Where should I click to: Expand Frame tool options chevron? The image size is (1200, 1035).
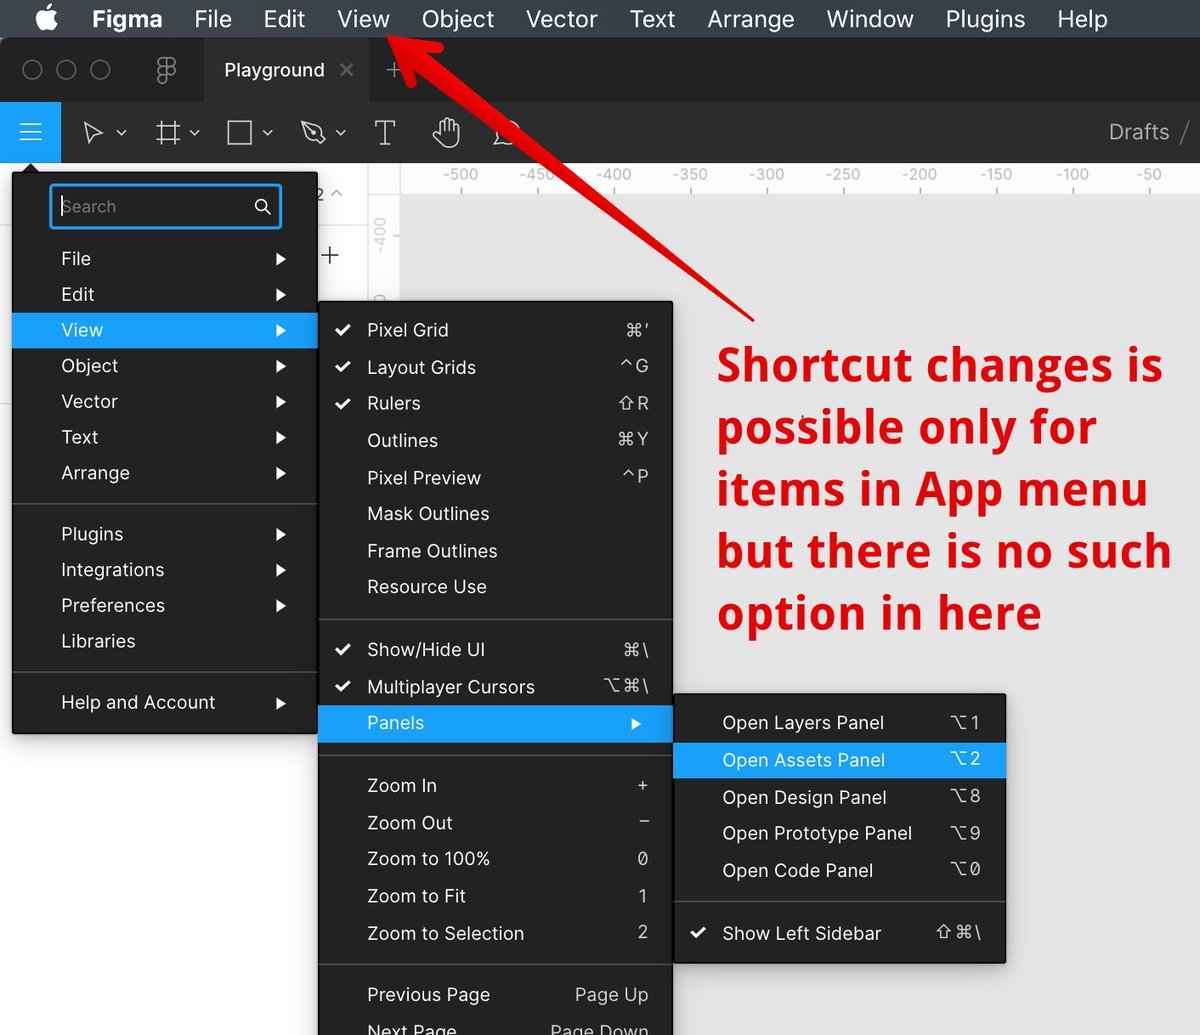pyautogui.click(x=195, y=133)
